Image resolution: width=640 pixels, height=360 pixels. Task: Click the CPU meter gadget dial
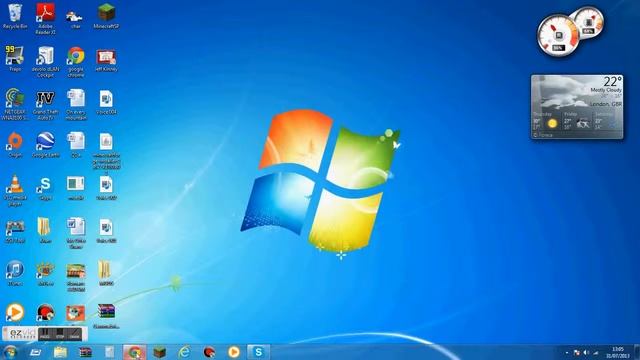coord(558,35)
